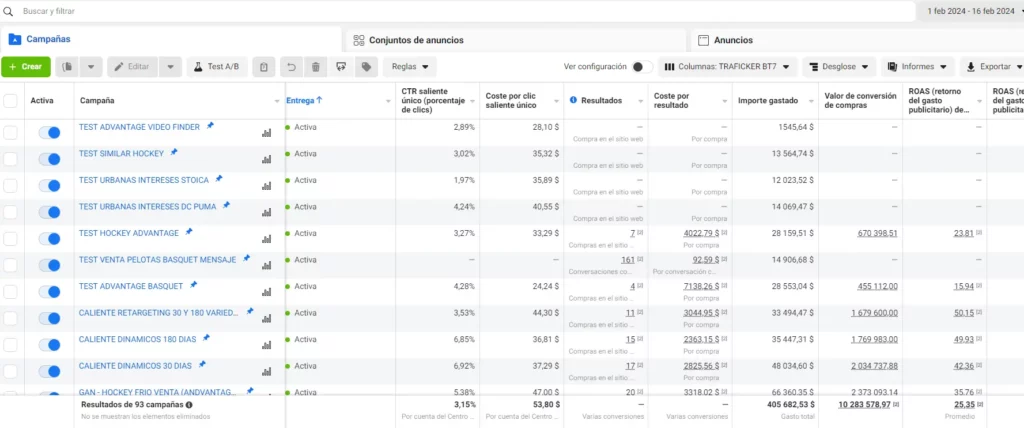Open chart icon for TEST SIMILAR HOCKEY

pos(267,159)
